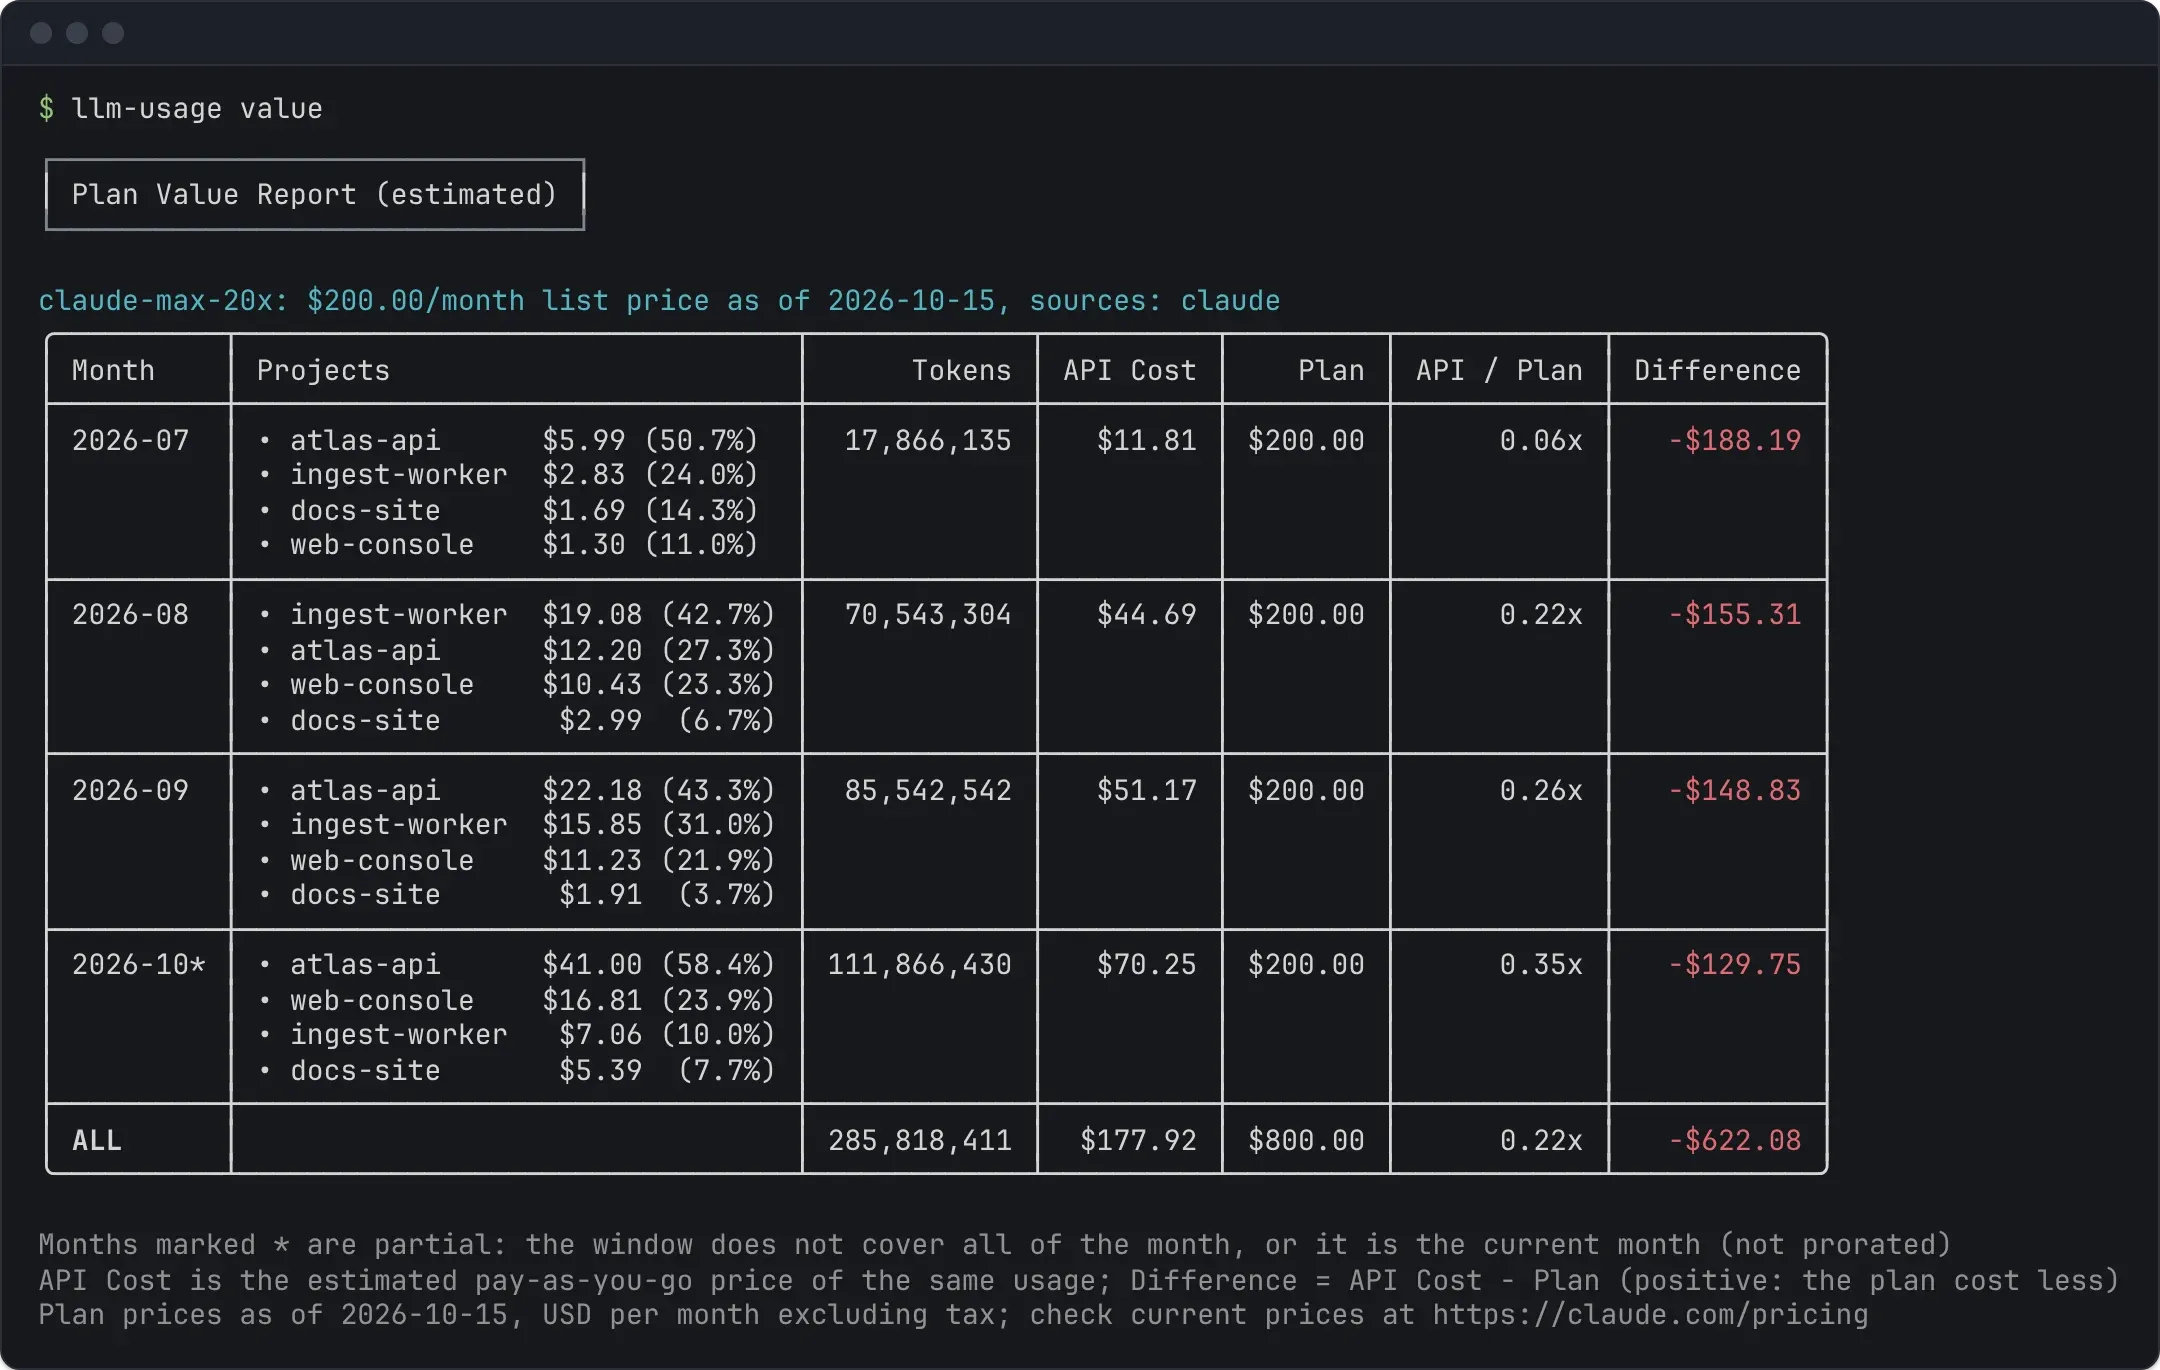Click the docs-site '$5.39 (7.7%)' line
This screenshot has width=2160, height=1370.
click(517, 1070)
